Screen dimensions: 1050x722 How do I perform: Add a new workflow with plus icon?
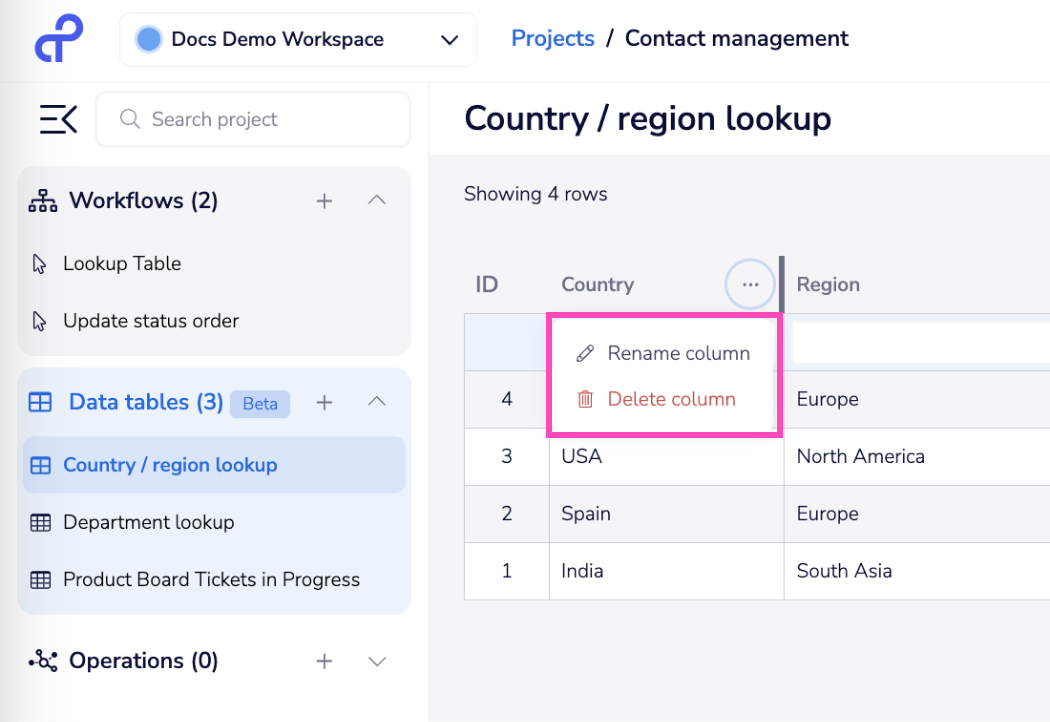pos(324,201)
